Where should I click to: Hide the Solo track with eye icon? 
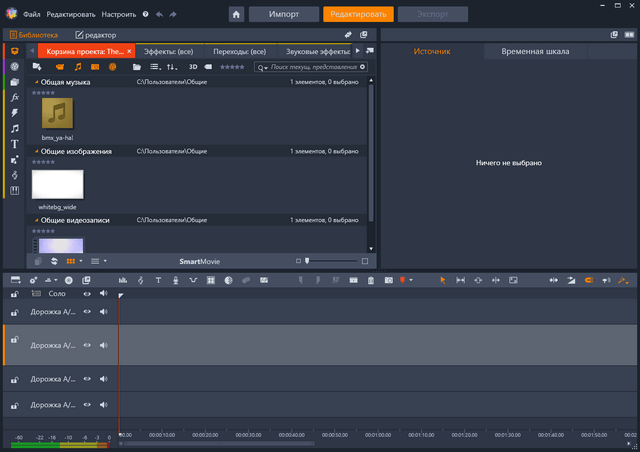pyautogui.click(x=87, y=294)
